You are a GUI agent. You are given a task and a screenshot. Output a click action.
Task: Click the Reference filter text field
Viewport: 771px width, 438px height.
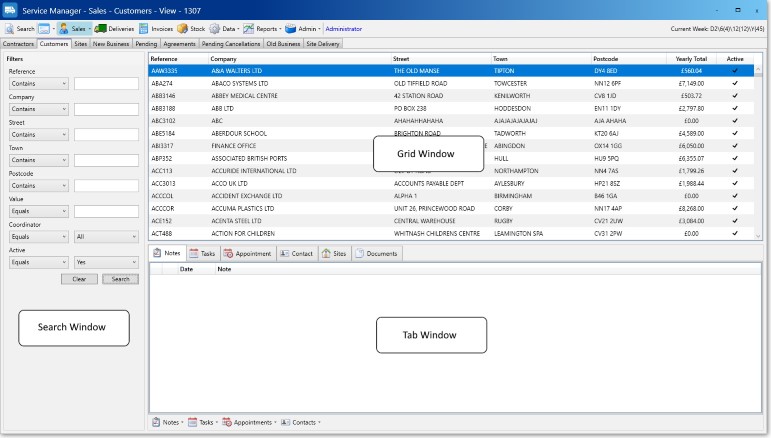click(x=106, y=84)
